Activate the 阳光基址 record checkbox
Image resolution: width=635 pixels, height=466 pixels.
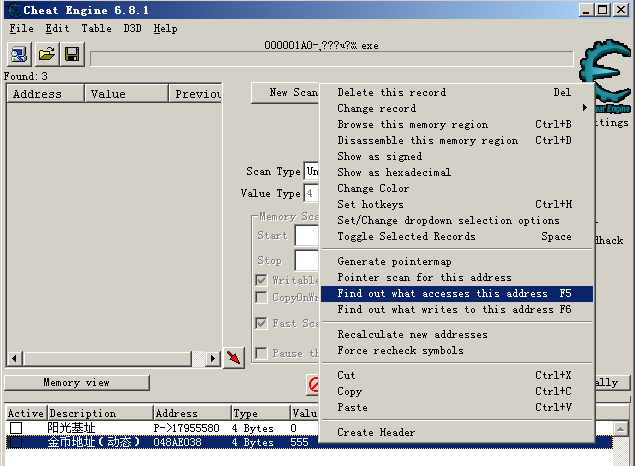tap(16, 428)
